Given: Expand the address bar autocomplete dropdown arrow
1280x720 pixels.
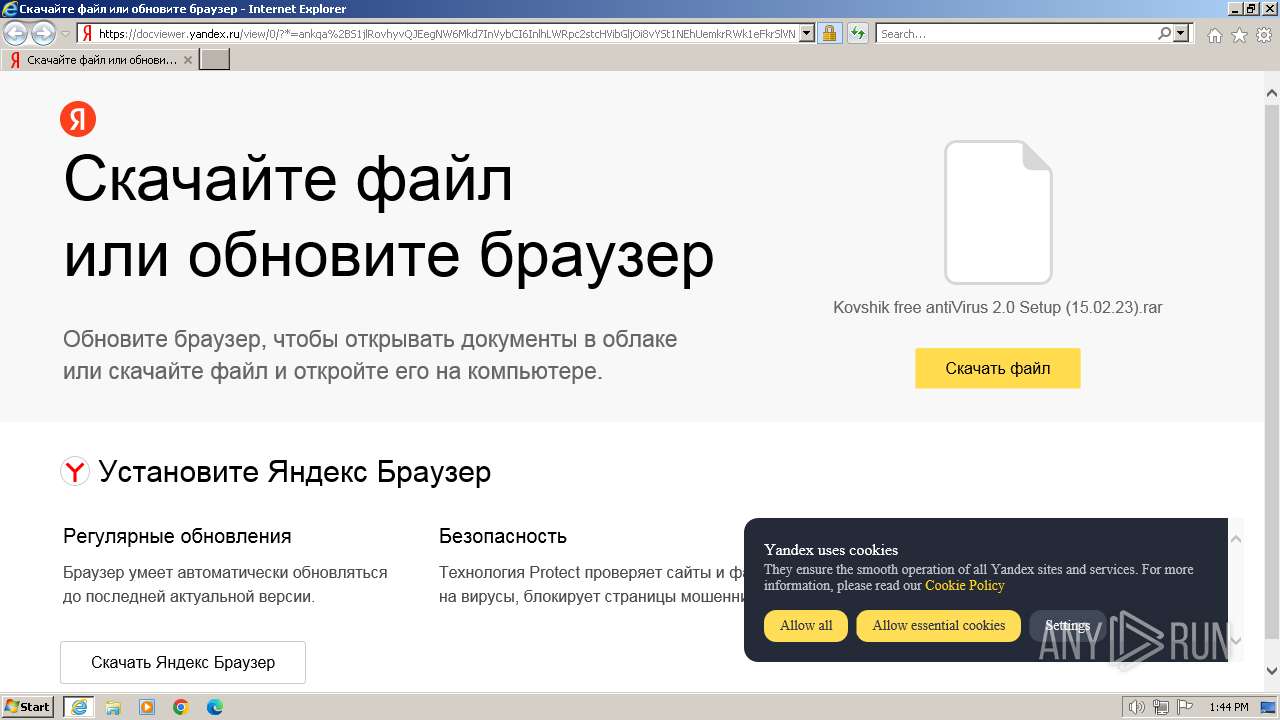Looking at the screenshot, I should tap(807, 34).
